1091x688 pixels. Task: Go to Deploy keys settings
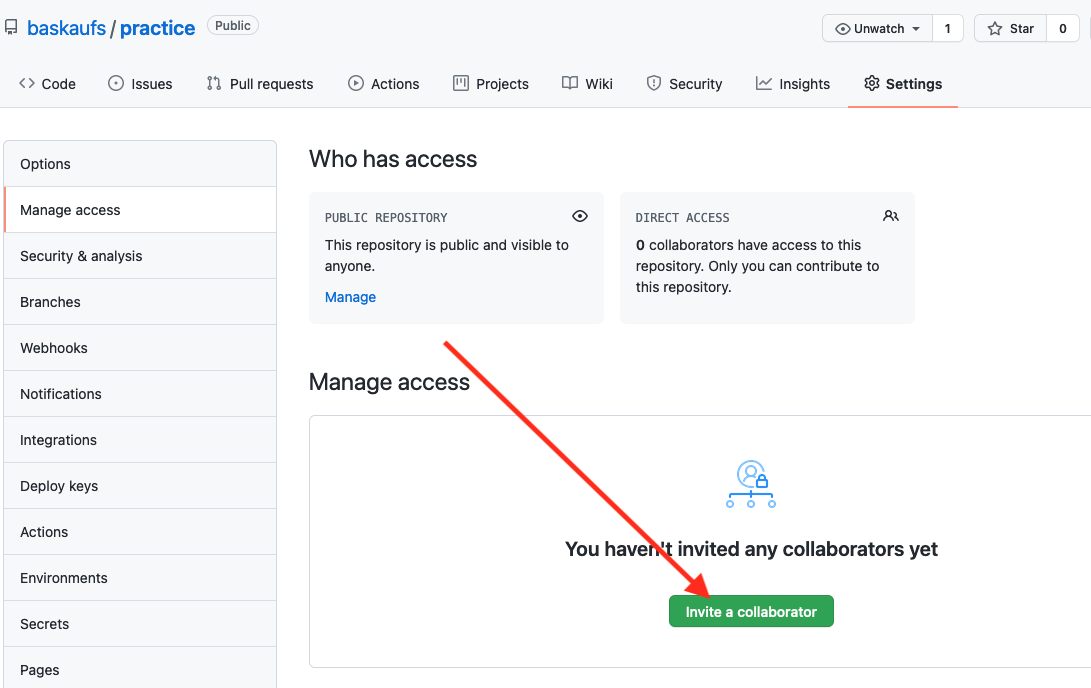[140, 486]
